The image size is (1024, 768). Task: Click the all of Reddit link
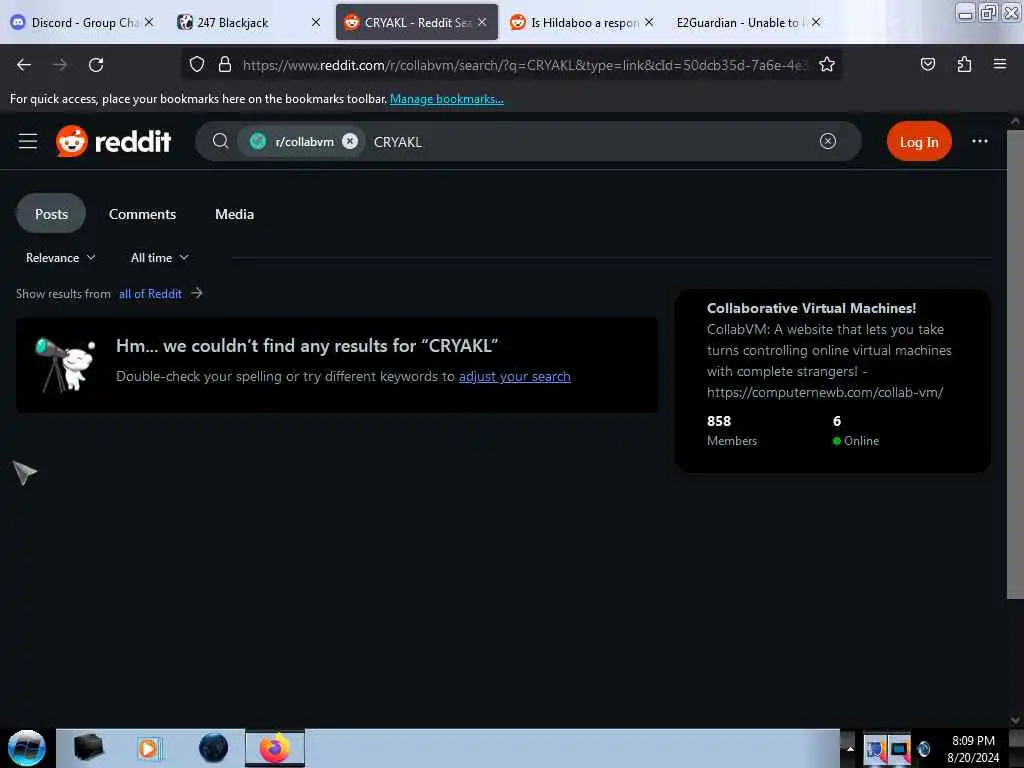point(150,293)
